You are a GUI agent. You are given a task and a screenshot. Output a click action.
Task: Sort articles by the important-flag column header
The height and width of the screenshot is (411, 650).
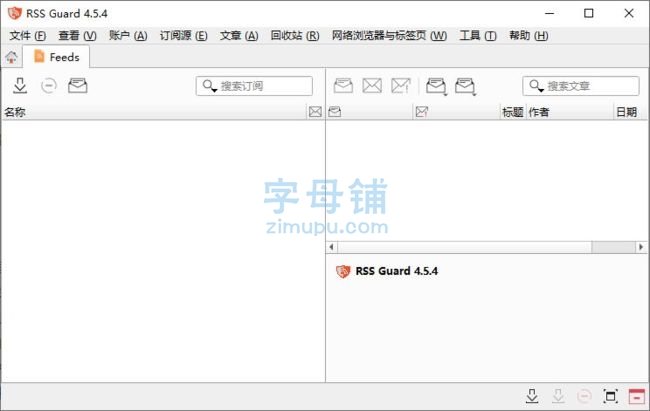coord(457,112)
